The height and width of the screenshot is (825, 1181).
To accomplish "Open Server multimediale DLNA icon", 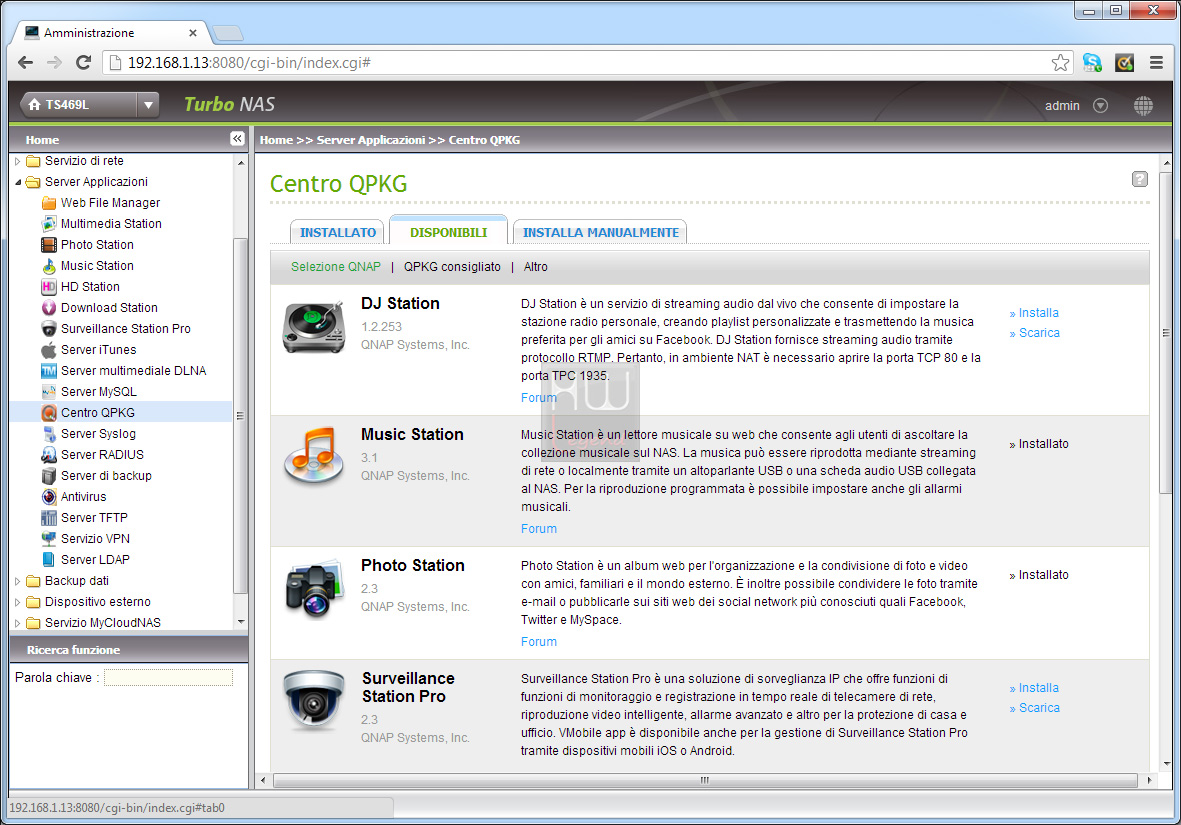I will [49, 371].
